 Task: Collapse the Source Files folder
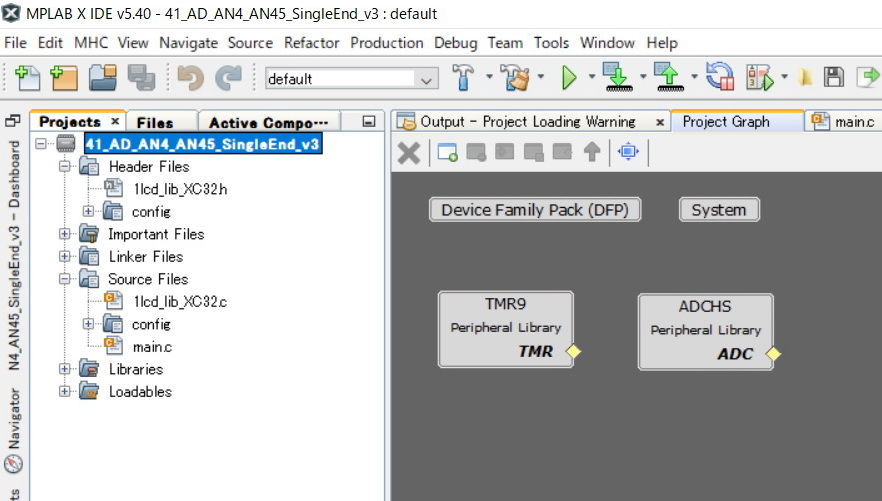(65, 279)
